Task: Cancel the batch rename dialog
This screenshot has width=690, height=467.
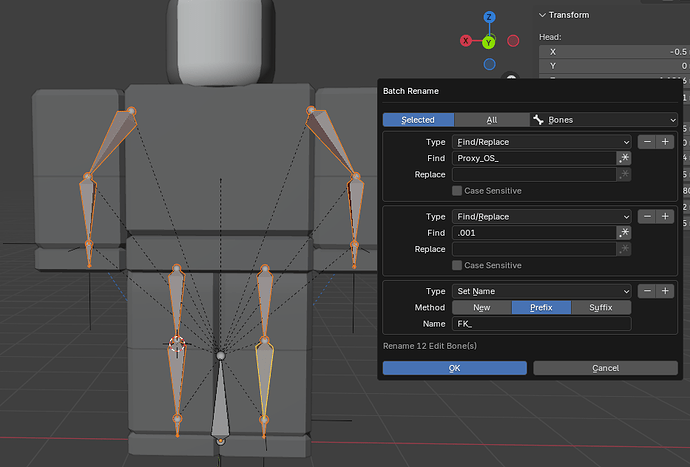Action: pyautogui.click(x=606, y=368)
